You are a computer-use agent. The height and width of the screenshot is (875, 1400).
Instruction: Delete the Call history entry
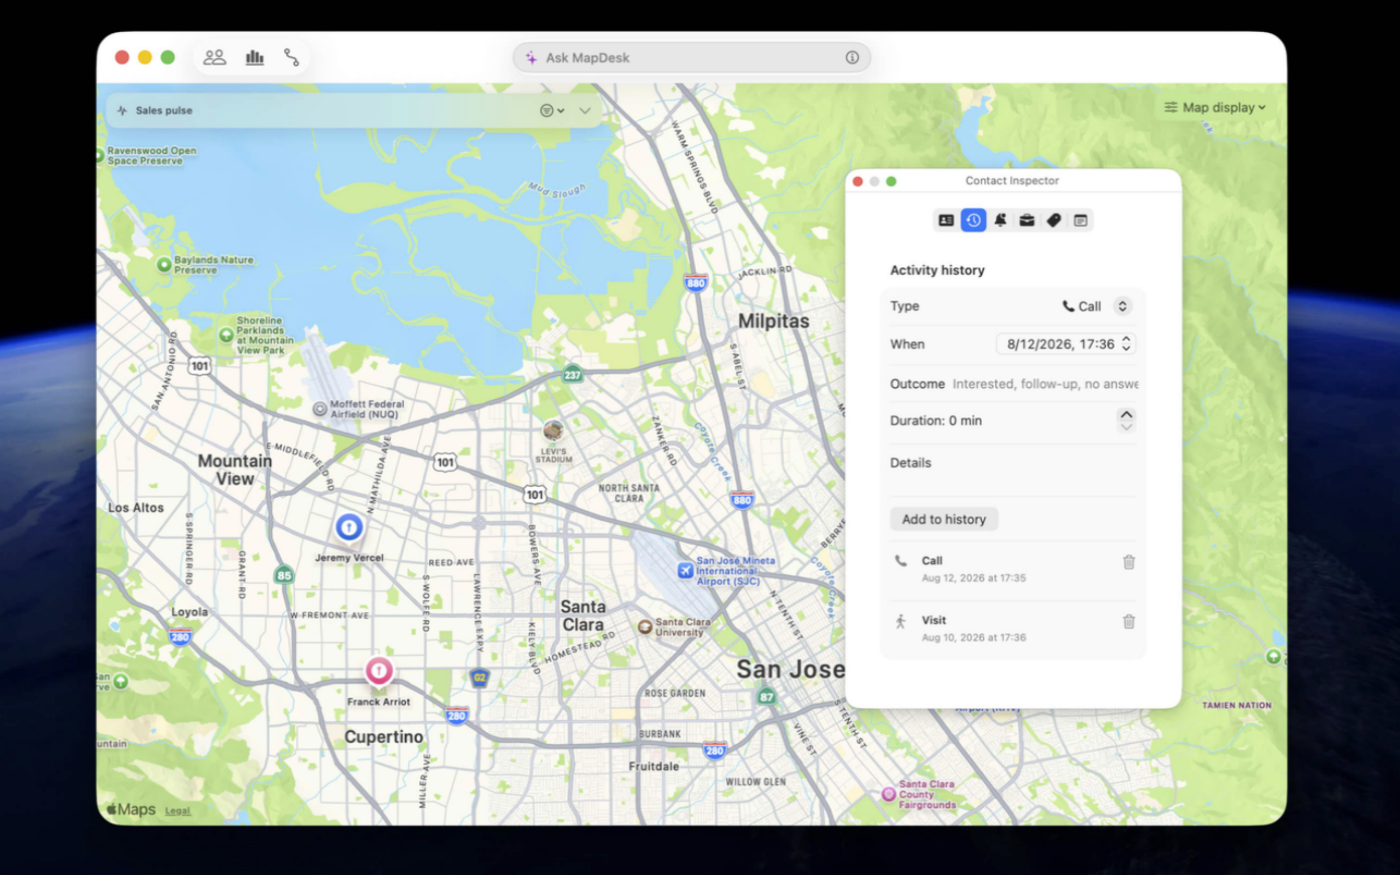click(x=1128, y=562)
